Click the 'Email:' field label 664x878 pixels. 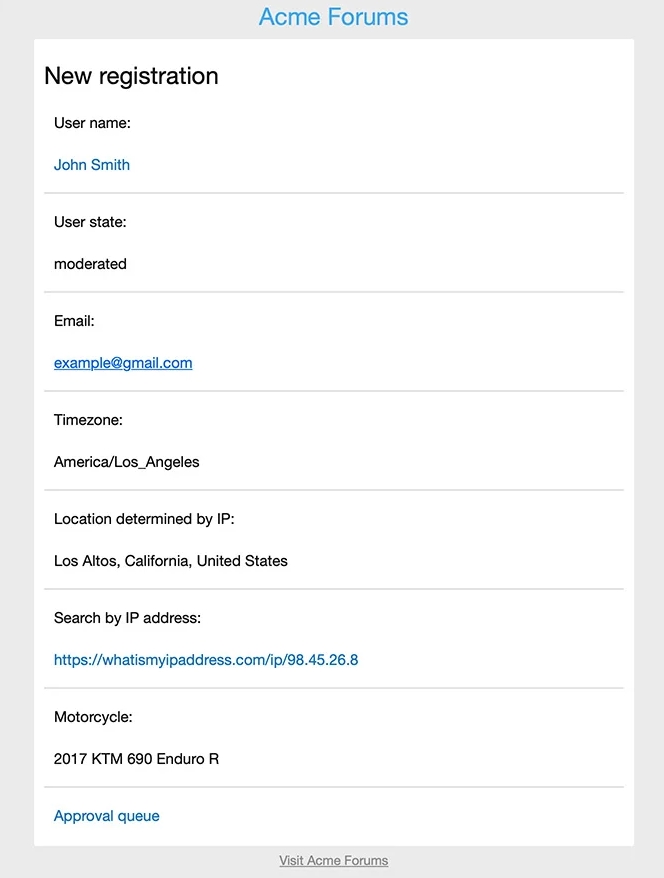[74, 321]
